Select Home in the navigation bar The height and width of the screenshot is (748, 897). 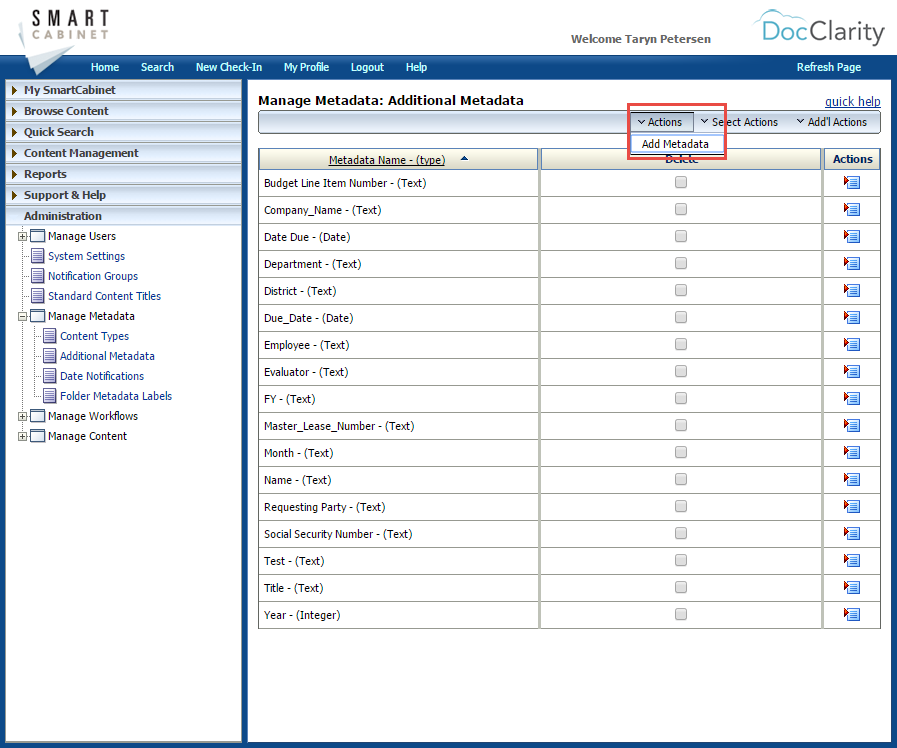point(104,67)
